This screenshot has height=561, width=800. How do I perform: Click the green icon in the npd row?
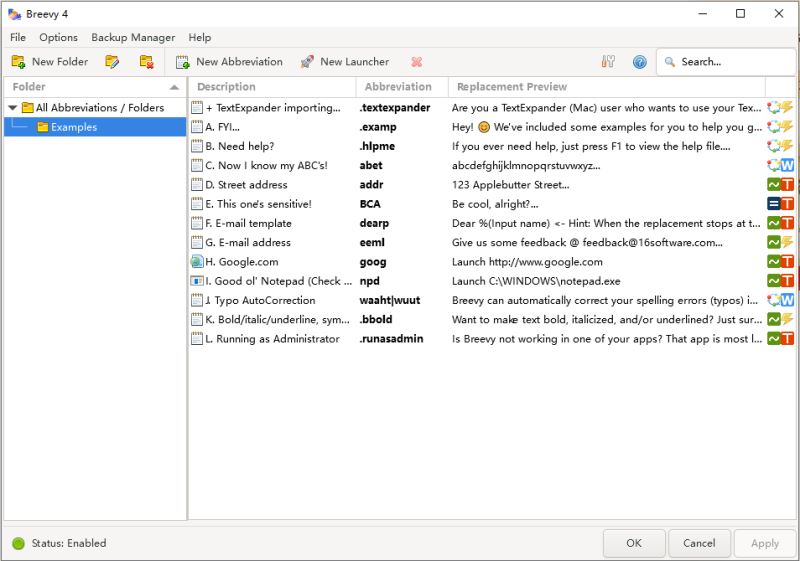pyautogui.click(x=773, y=281)
